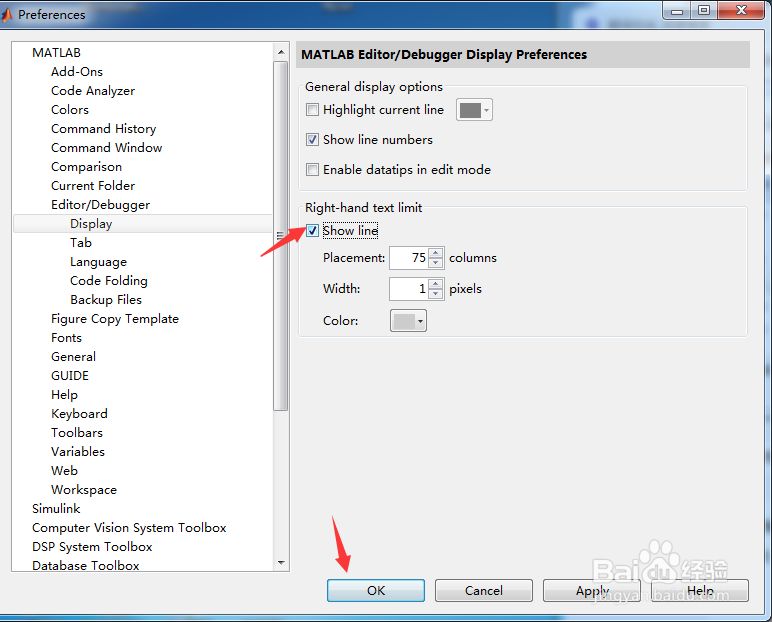Viewport: 772px width, 622px height.
Task: Select Backup Files preferences
Action: pos(106,300)
